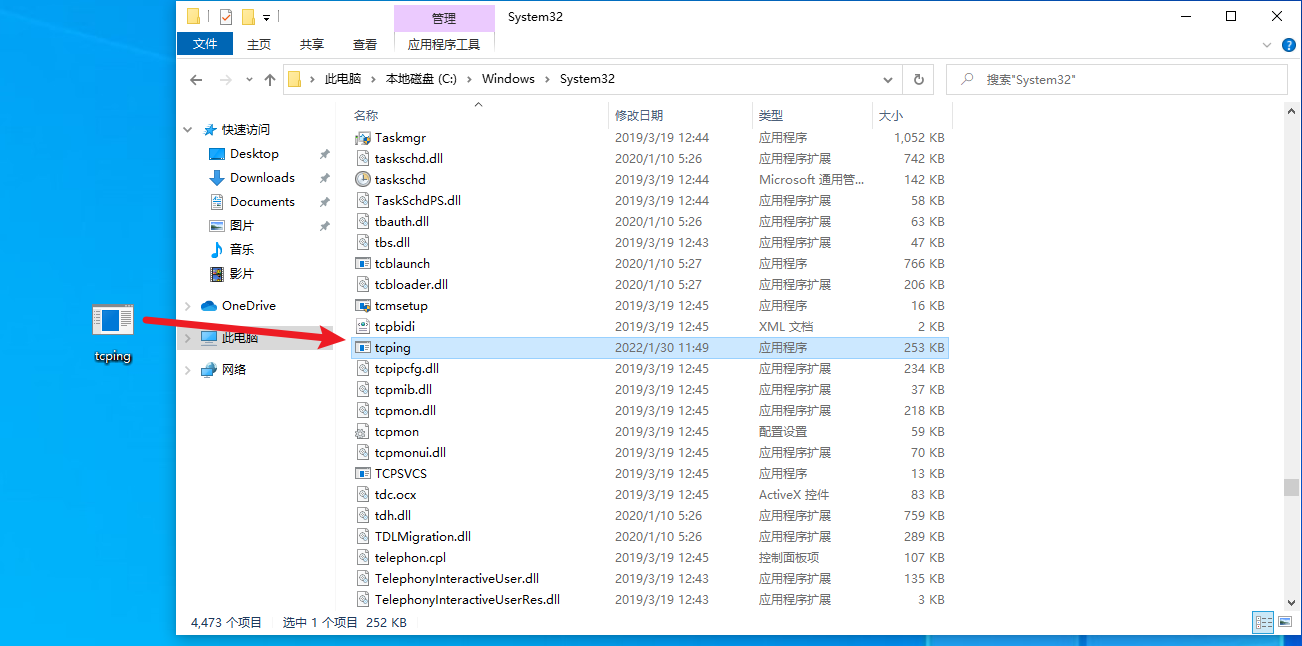The image size is (1302, 646).
Task: Open the blue Help question mark icon
Action: point(1289,44)
